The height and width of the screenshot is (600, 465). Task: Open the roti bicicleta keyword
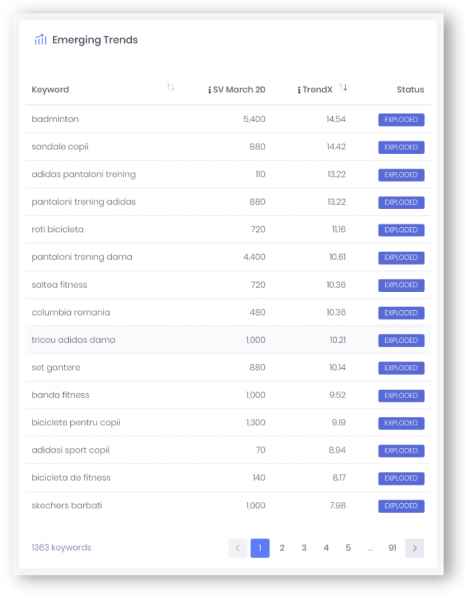57,229
